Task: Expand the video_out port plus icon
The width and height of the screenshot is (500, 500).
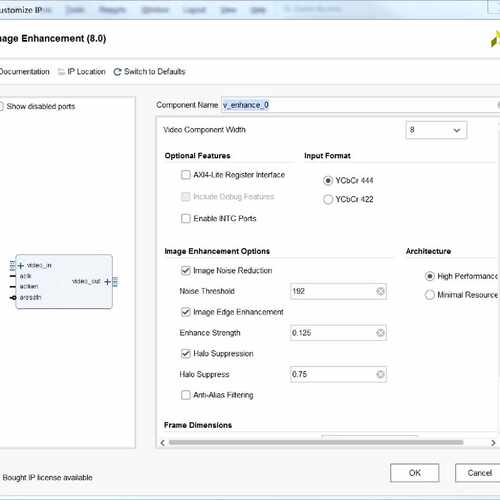Action: (x=107, y=282)
